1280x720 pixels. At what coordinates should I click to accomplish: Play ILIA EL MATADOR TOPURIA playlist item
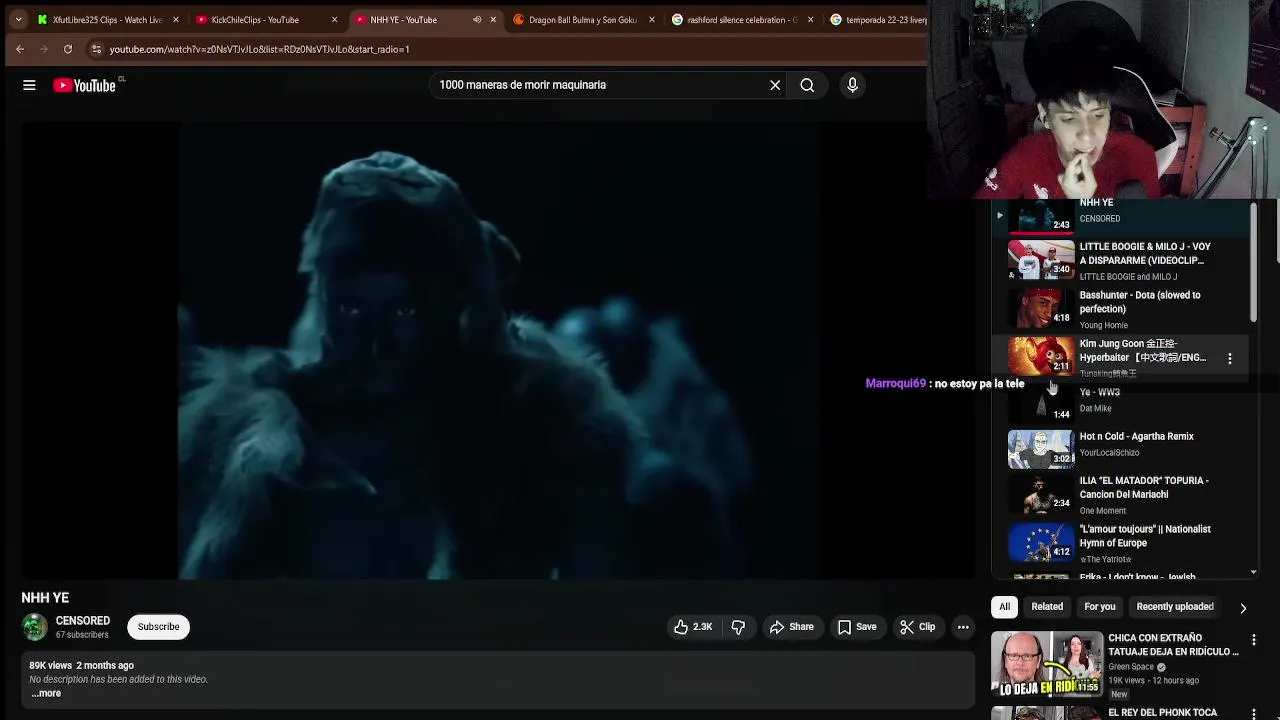[1120, 495]
